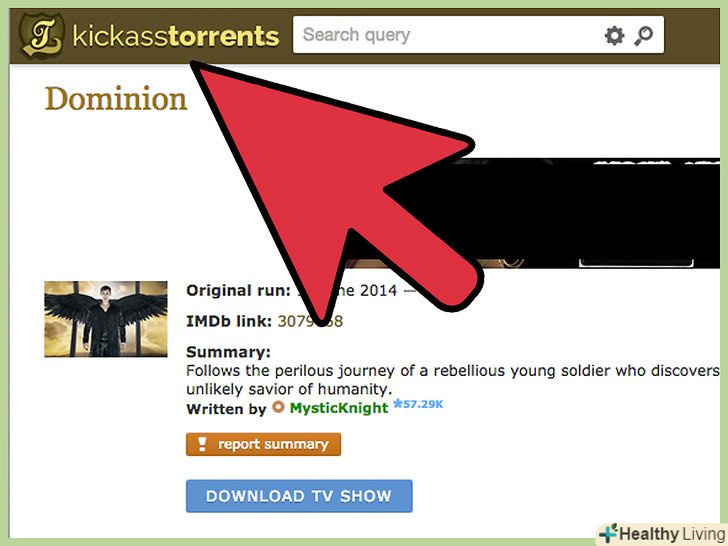Screen dimensions: 728x546
Task: Click the Healthy Living watermark logo
Action: 663,534
